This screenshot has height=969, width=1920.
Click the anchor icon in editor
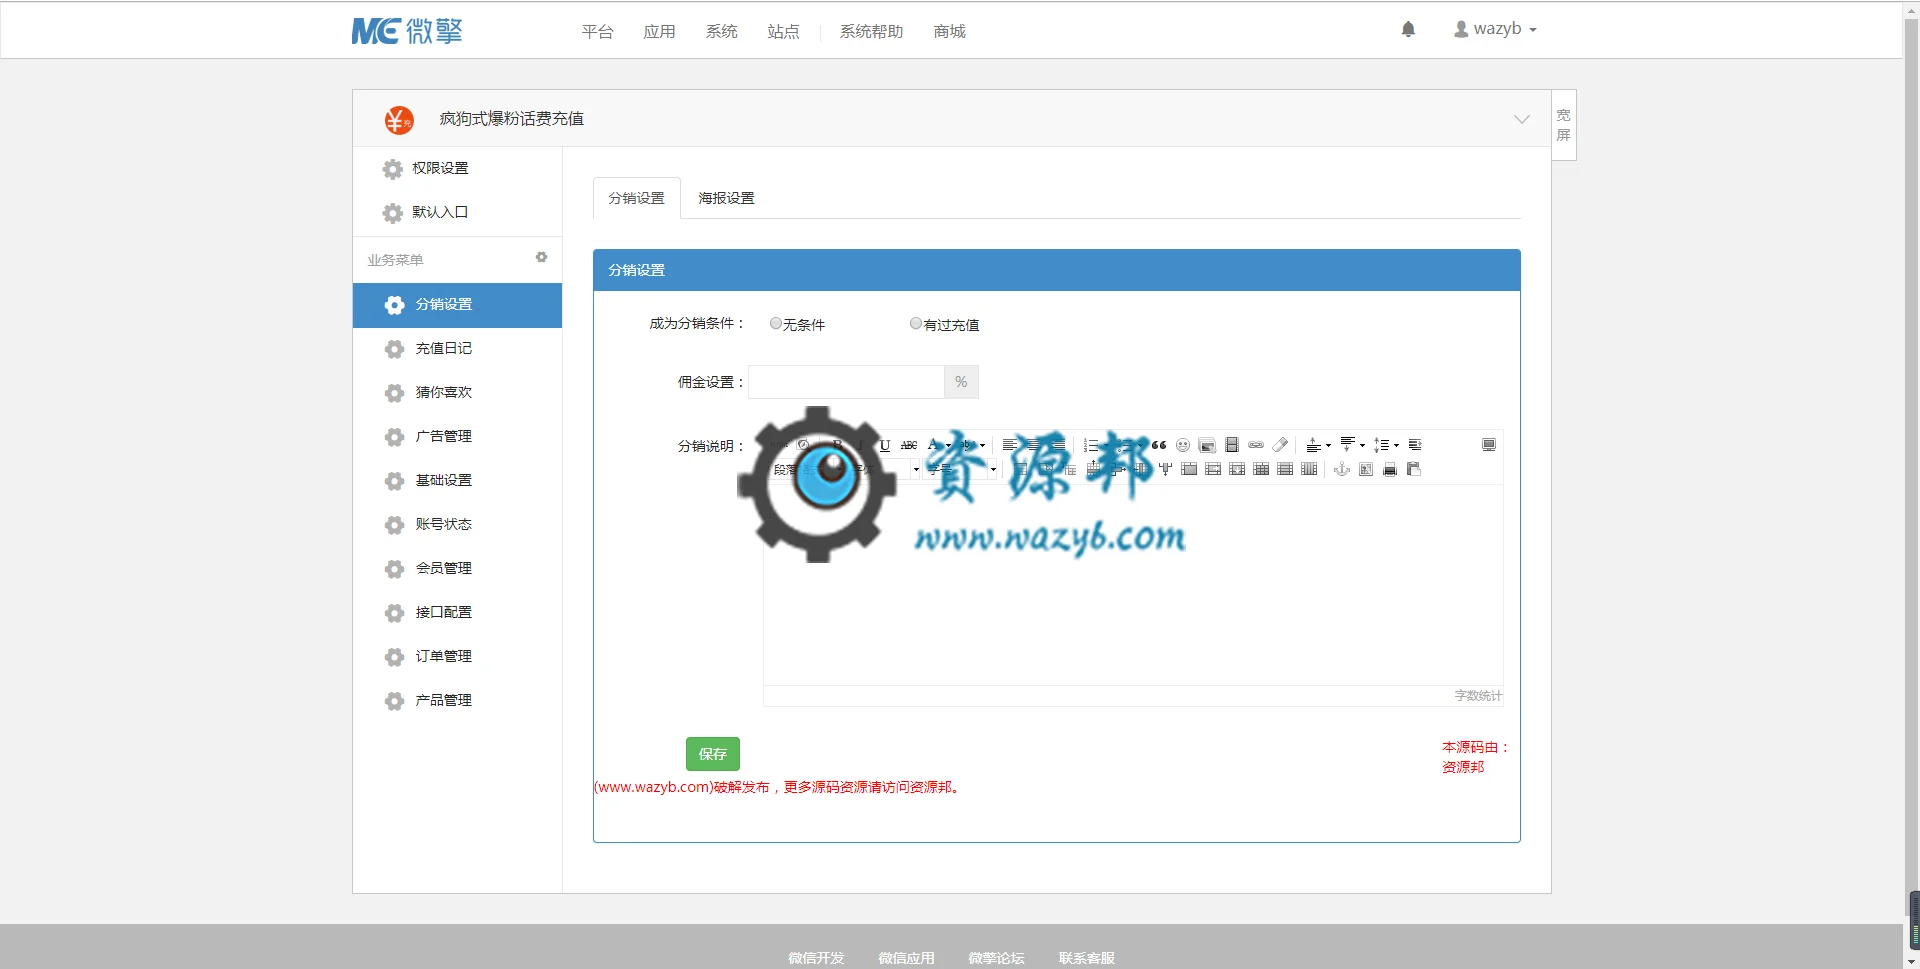pos(1342,469)
